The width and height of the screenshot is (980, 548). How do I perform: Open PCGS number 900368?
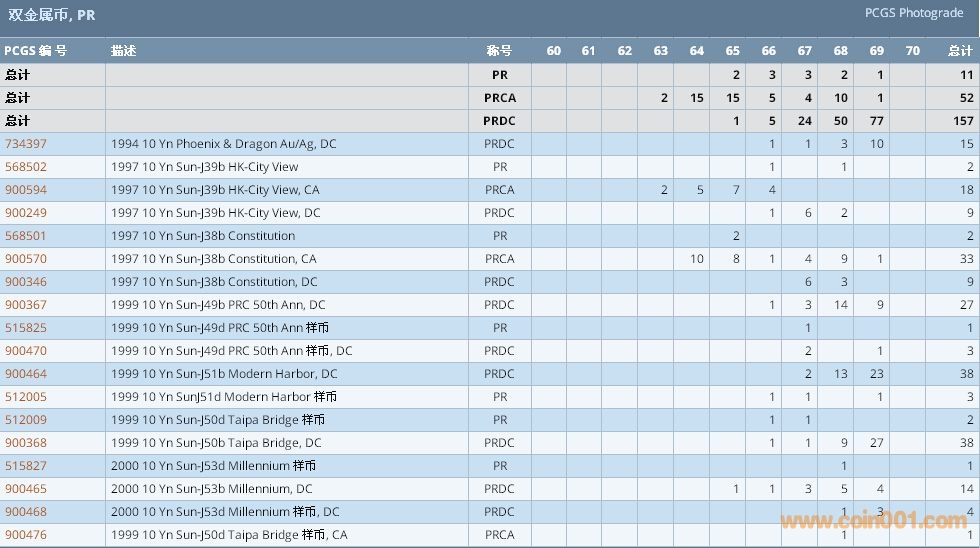point(26,443)
